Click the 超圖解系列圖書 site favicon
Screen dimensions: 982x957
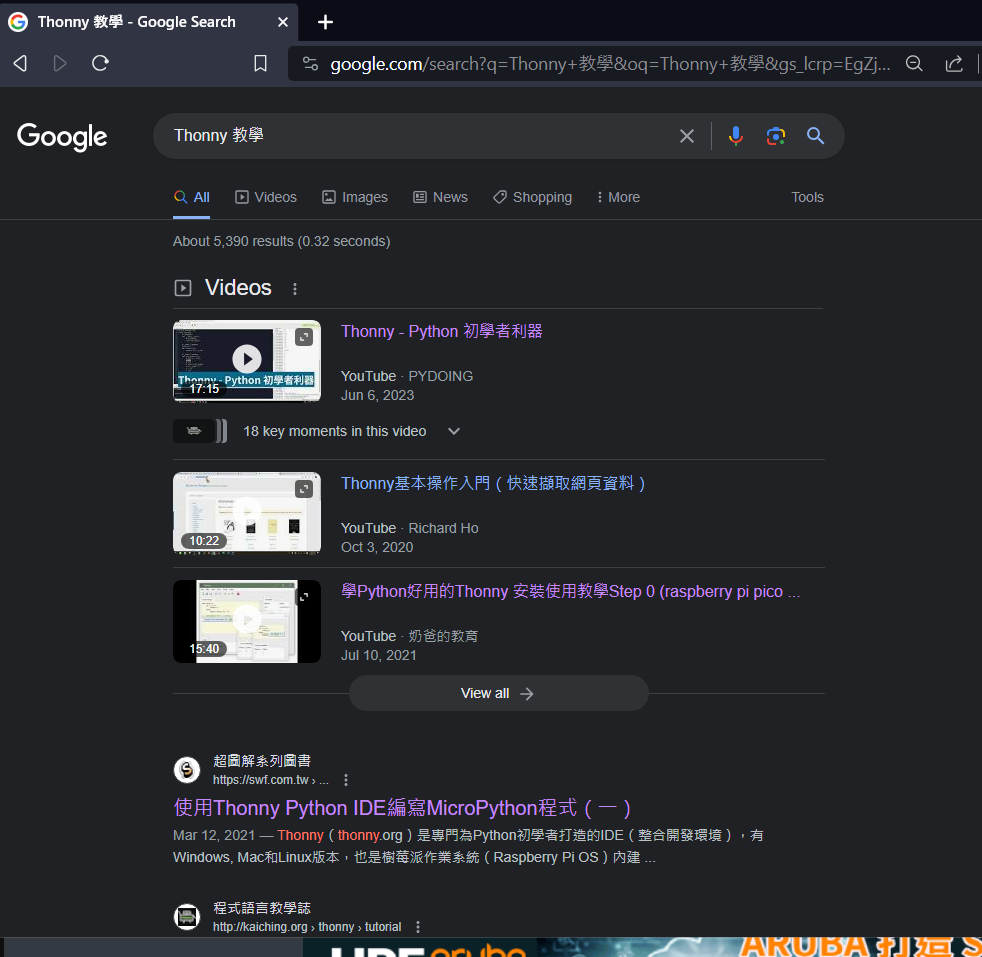pos(187,770)
